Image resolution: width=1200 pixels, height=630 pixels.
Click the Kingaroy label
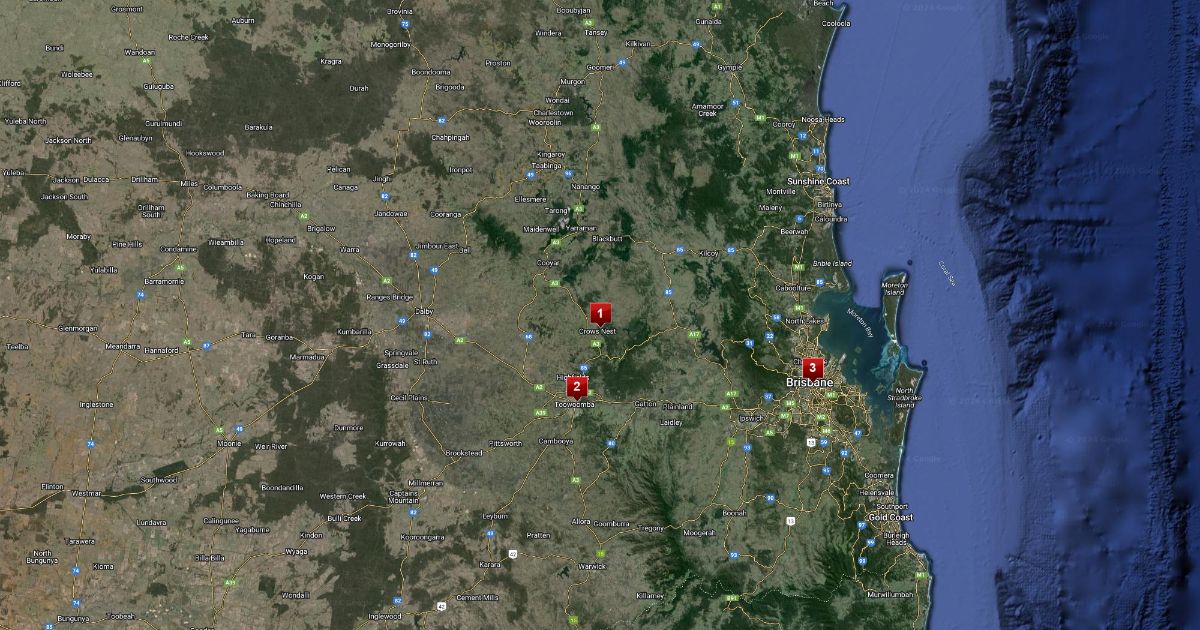(x=551, y=154)
